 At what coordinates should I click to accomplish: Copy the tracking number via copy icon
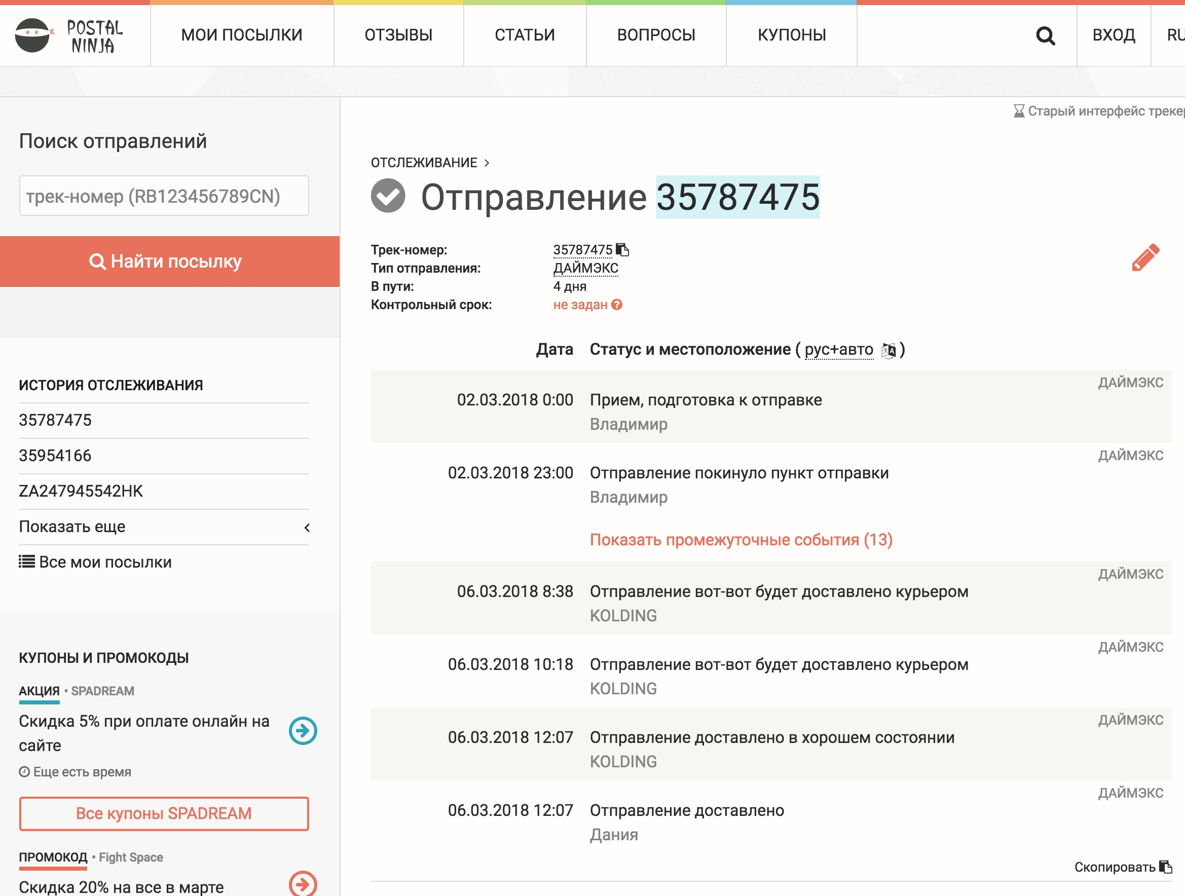tap(622, 250)
